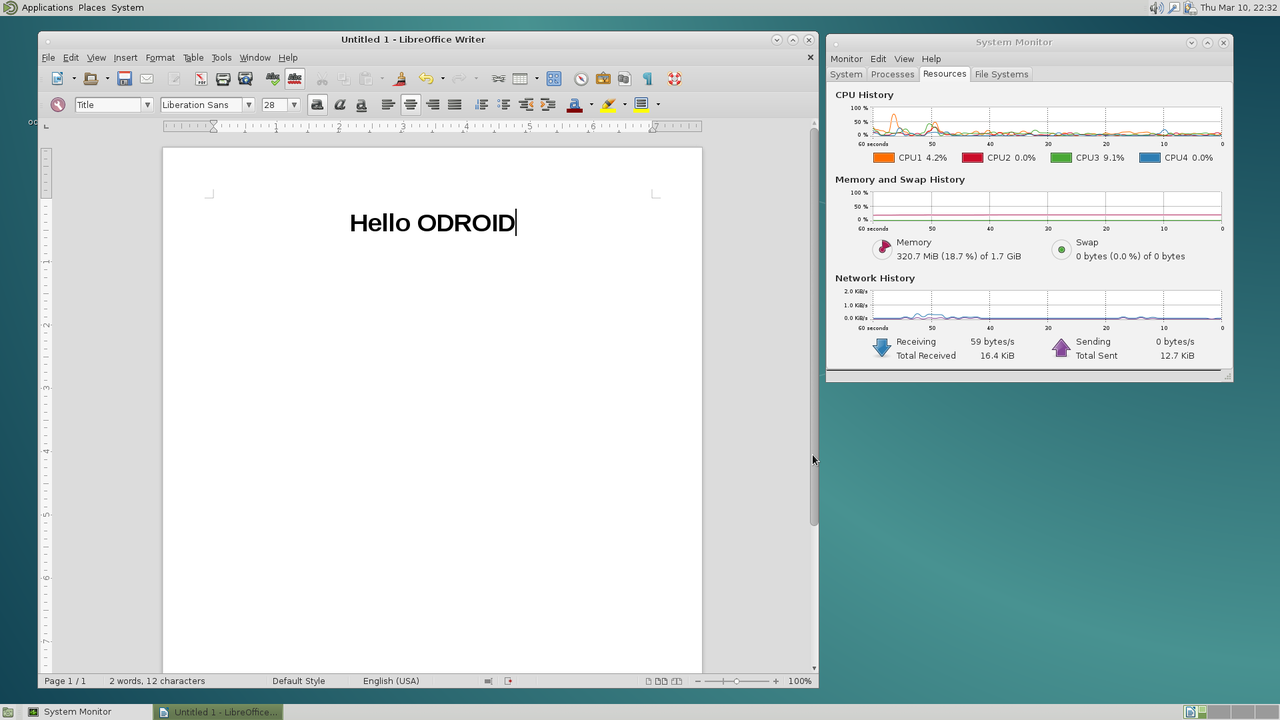Click System Monitor taskbar button

[x=86, y=712]
